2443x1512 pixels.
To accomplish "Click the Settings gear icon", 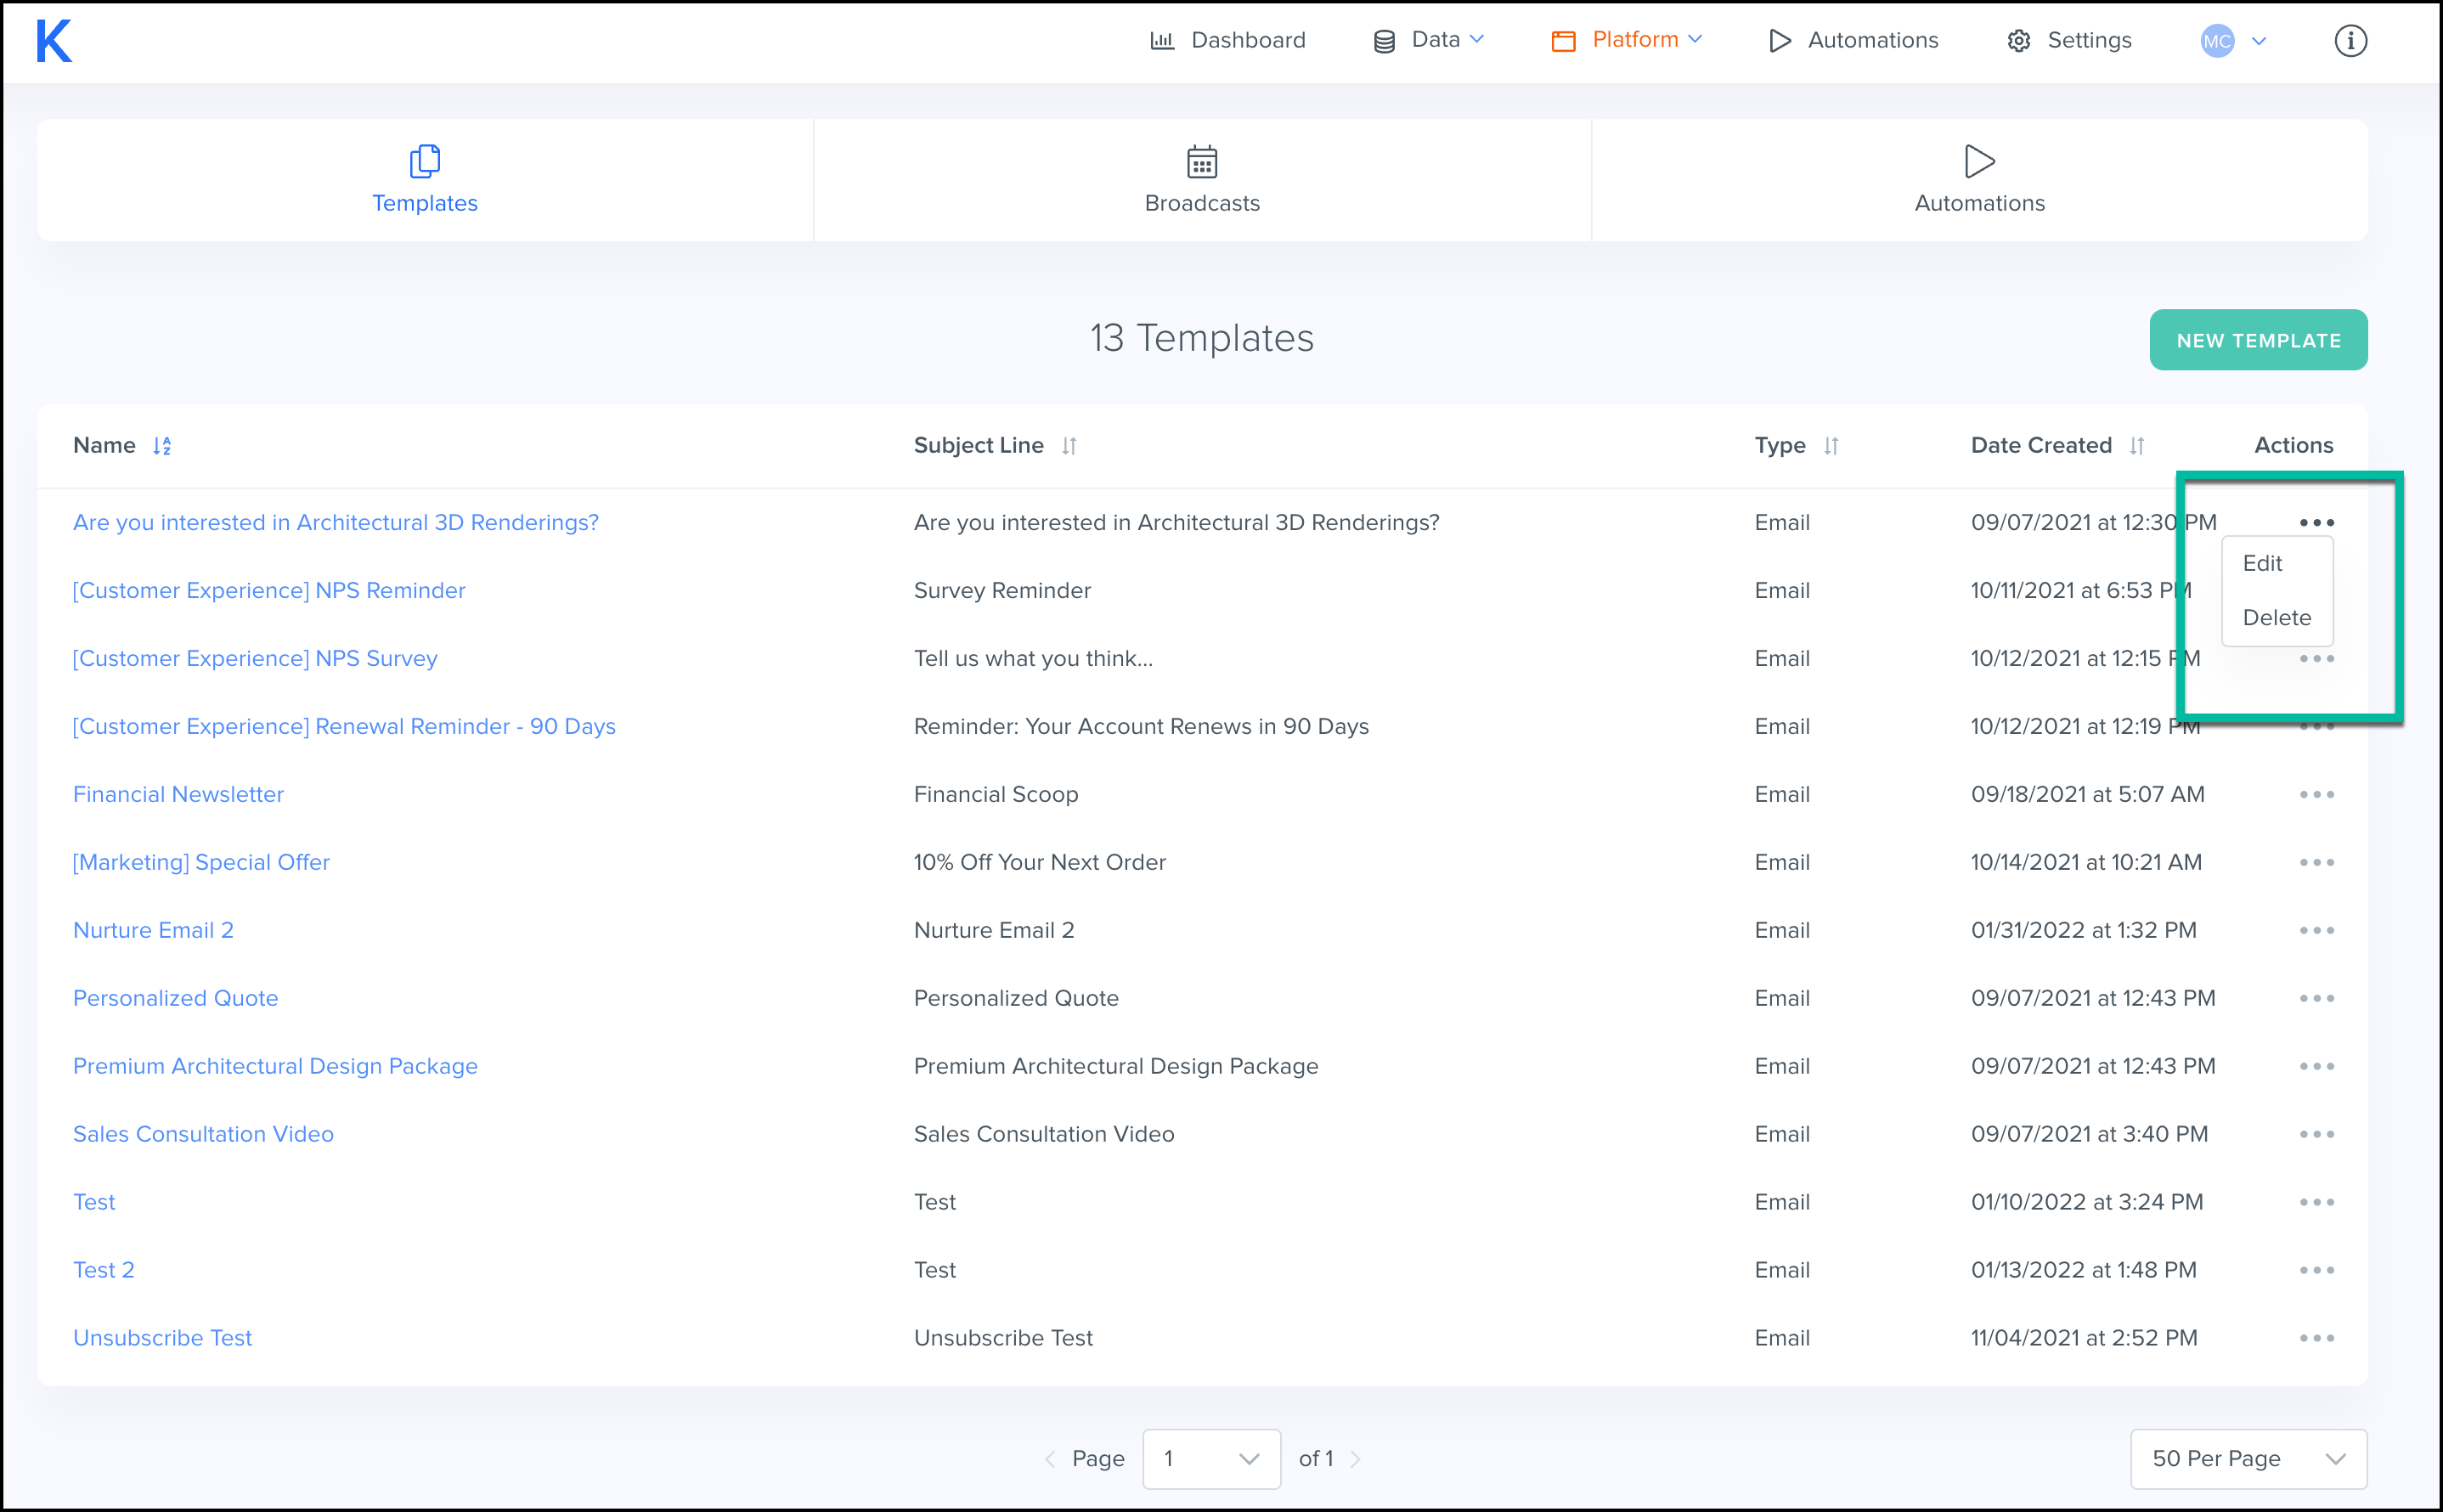I will (x=2018, y=41).
